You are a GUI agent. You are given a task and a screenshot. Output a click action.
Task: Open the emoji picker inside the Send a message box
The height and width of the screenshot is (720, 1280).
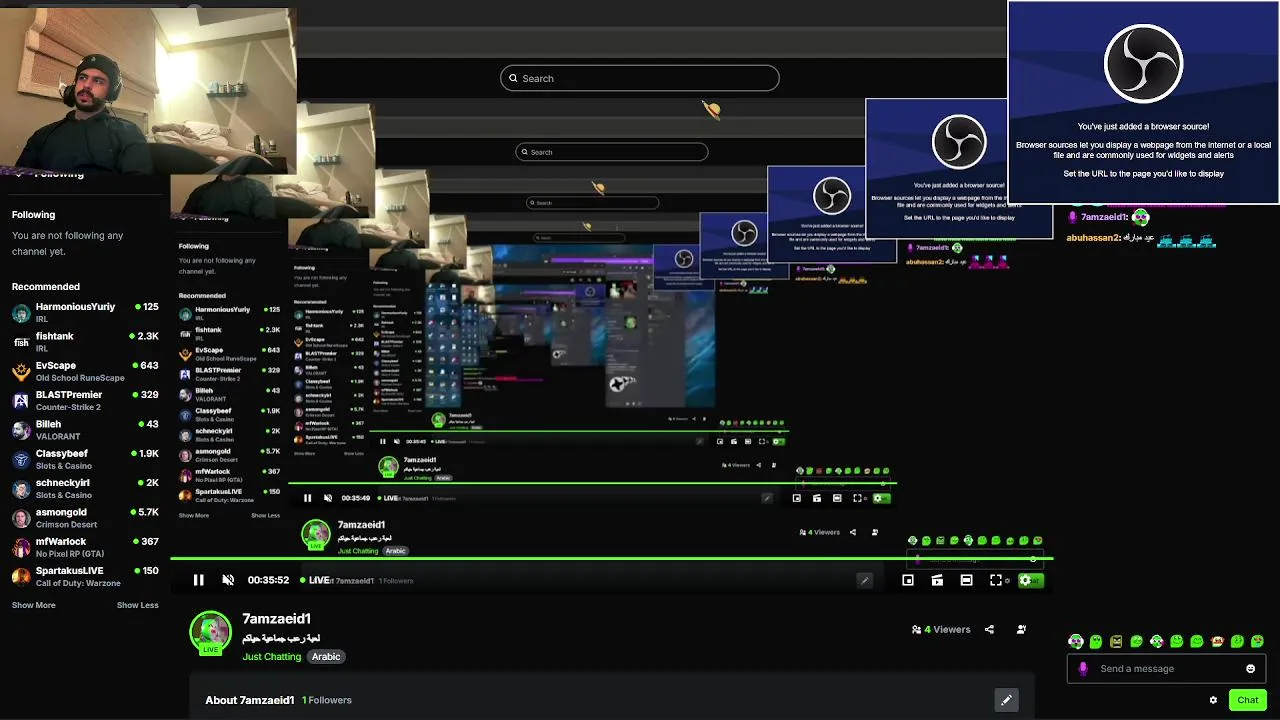pos(1250,669)
